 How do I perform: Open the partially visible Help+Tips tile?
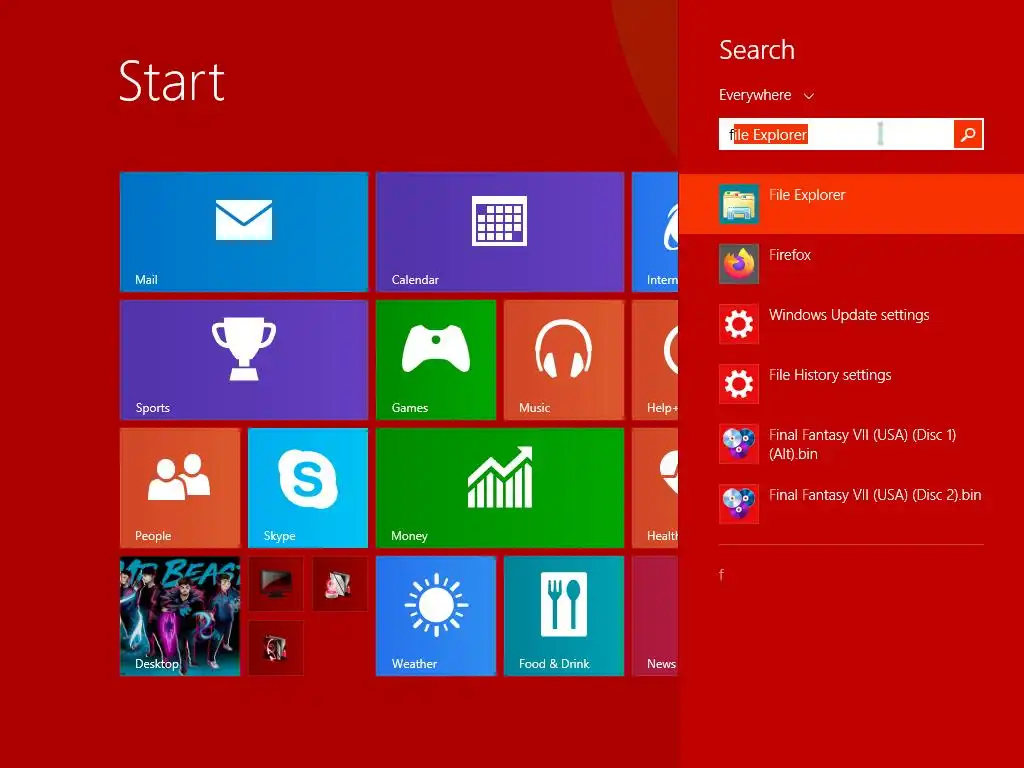point(655,360)
